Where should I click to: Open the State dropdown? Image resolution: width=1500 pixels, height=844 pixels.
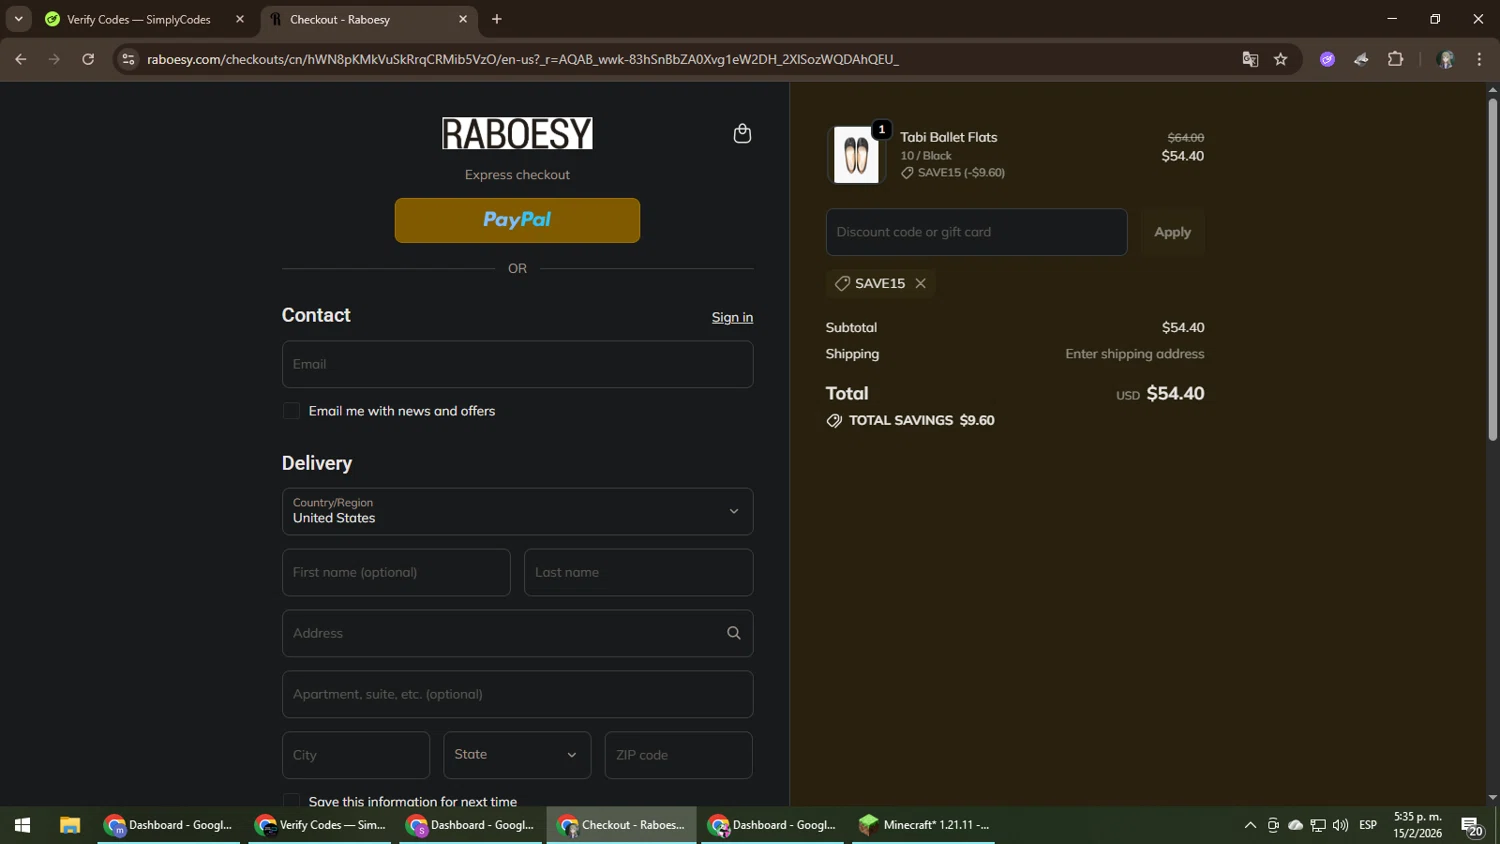pyautogui.click(x=517, y=755)
